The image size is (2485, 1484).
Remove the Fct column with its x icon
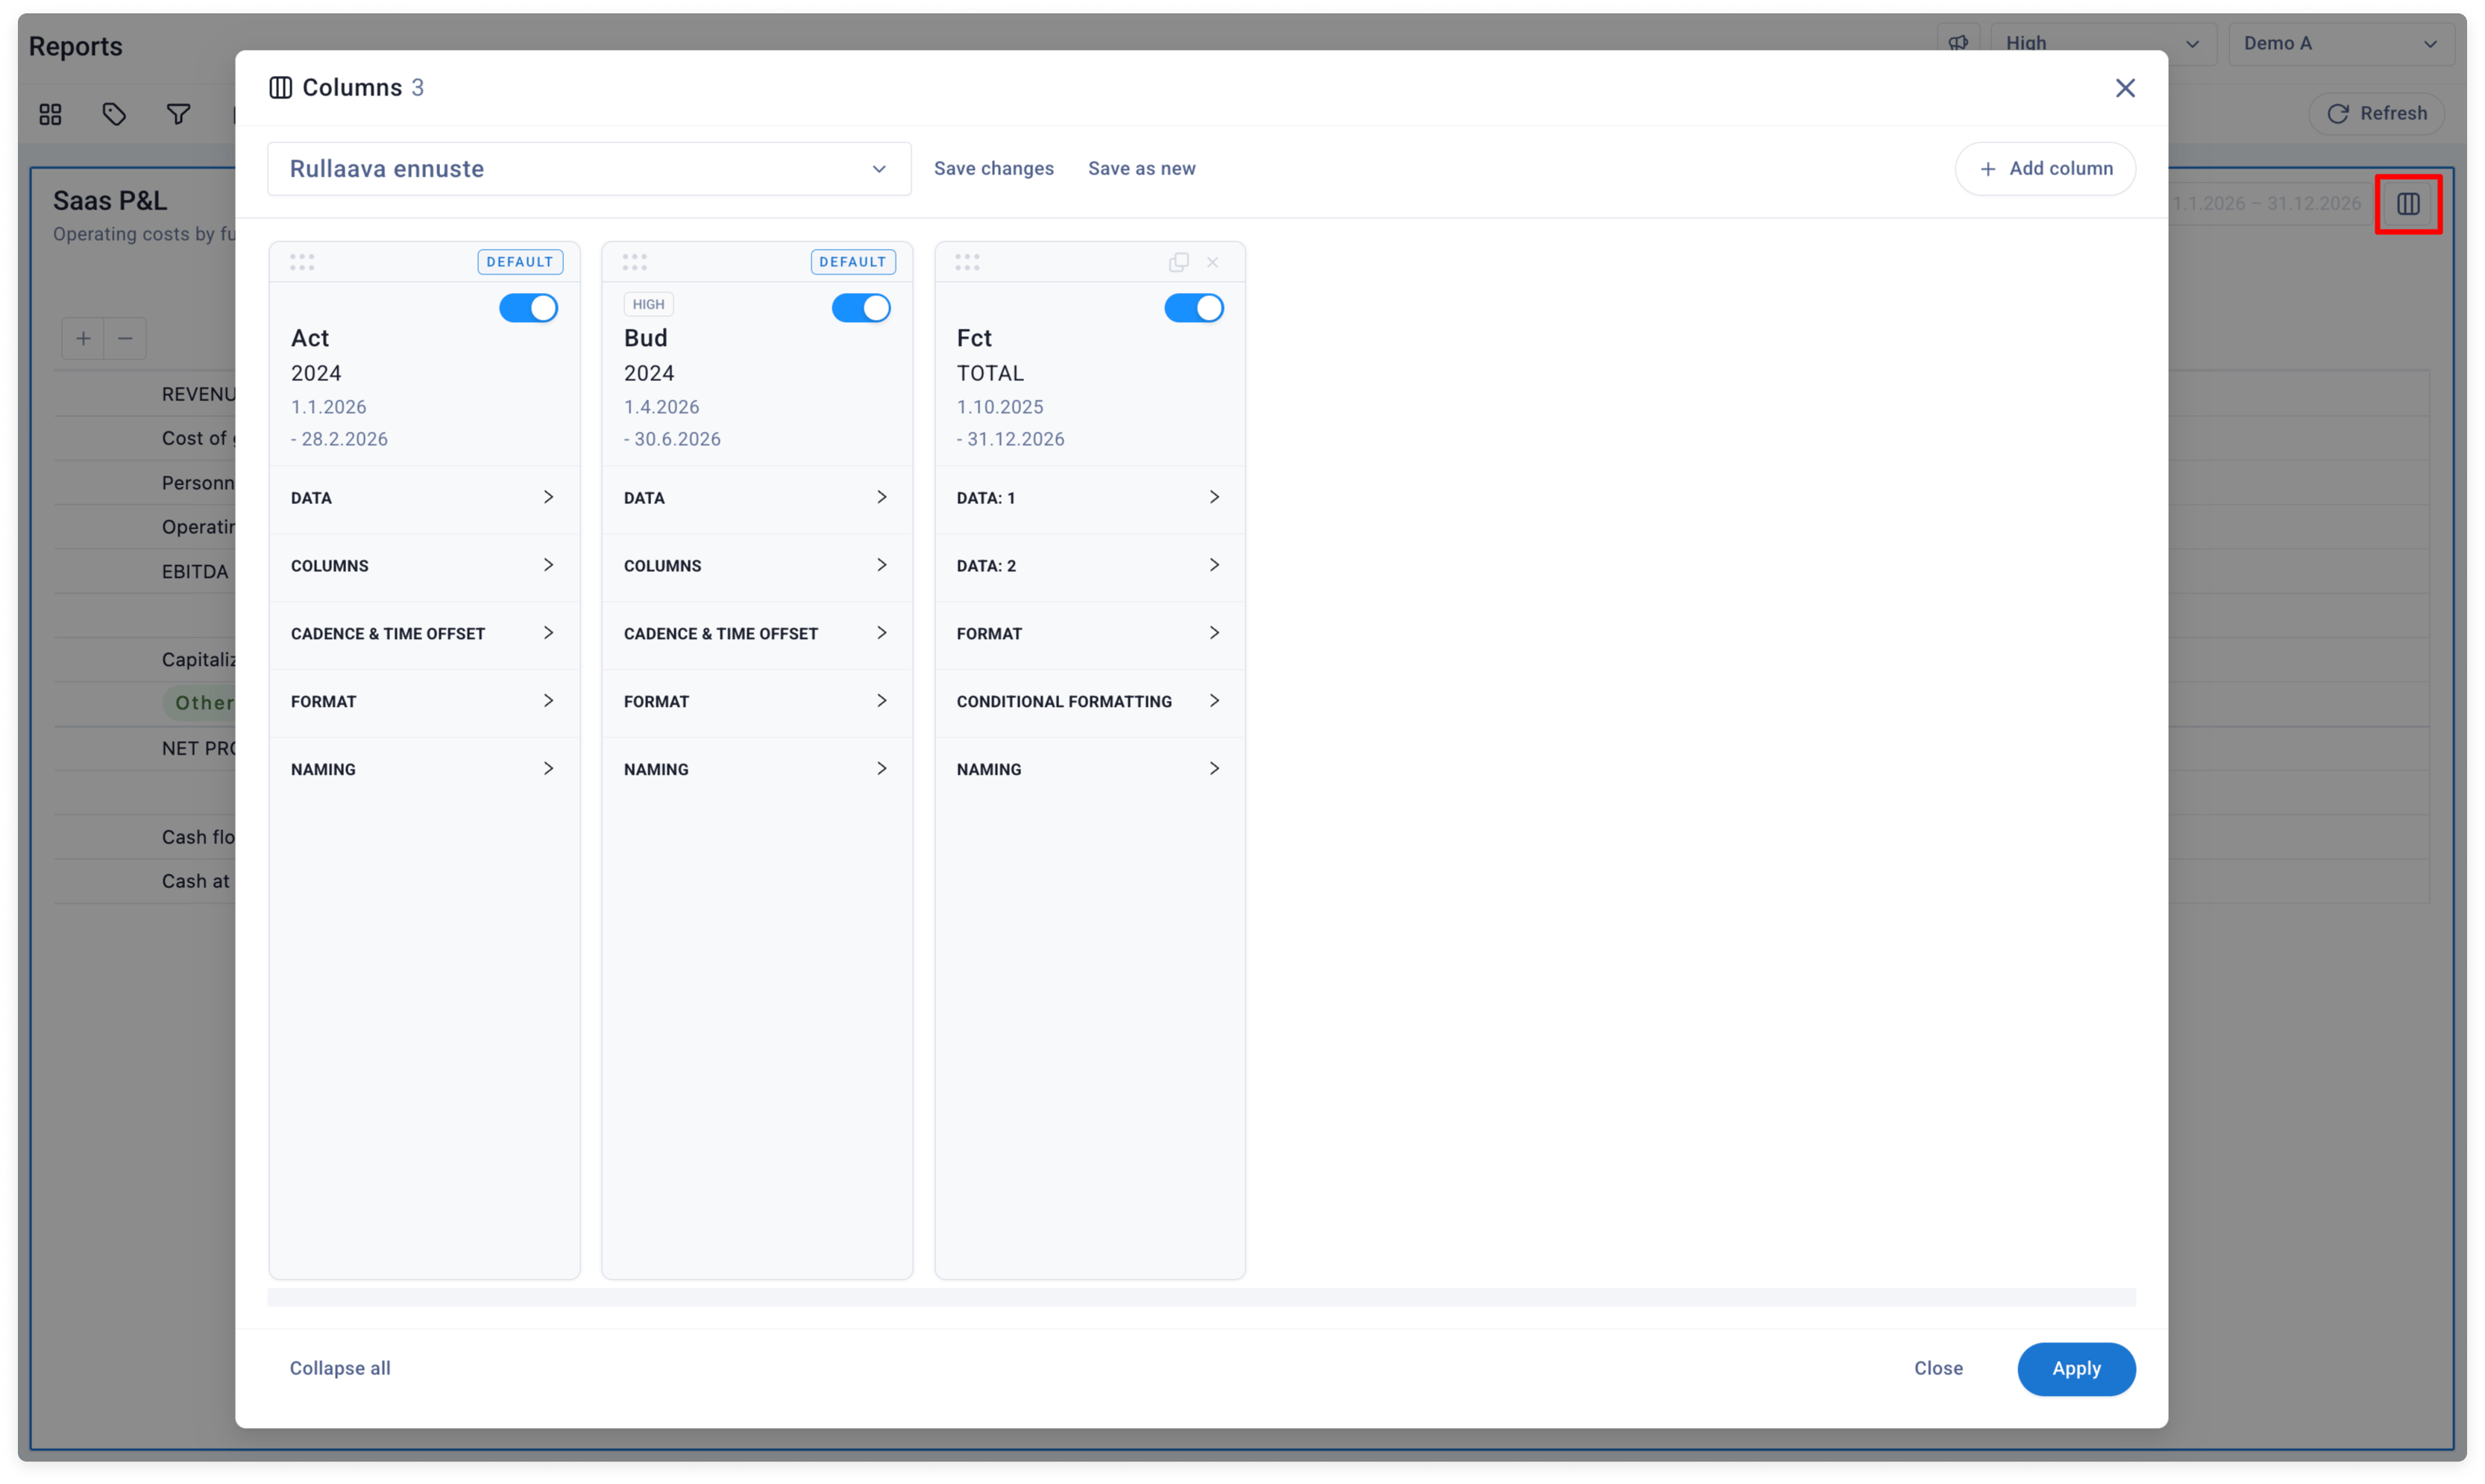1211,262
